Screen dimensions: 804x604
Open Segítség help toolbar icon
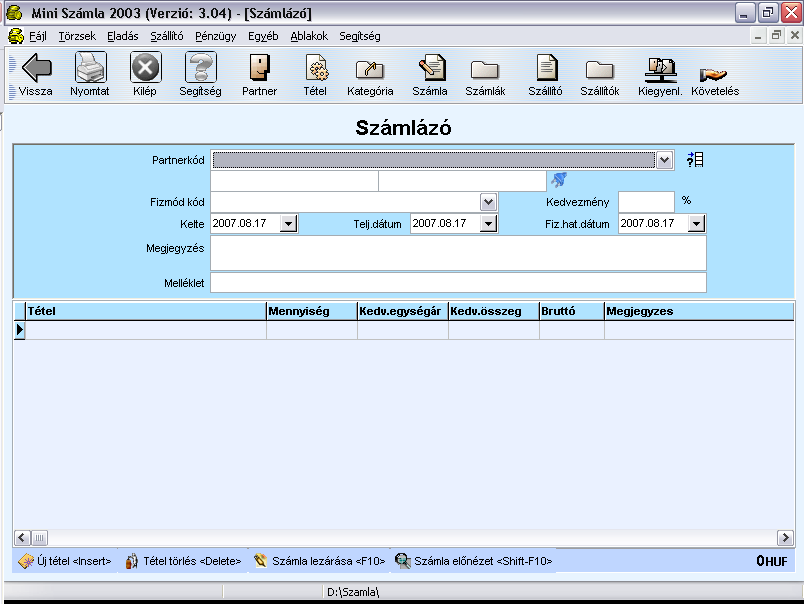point(200,67)
